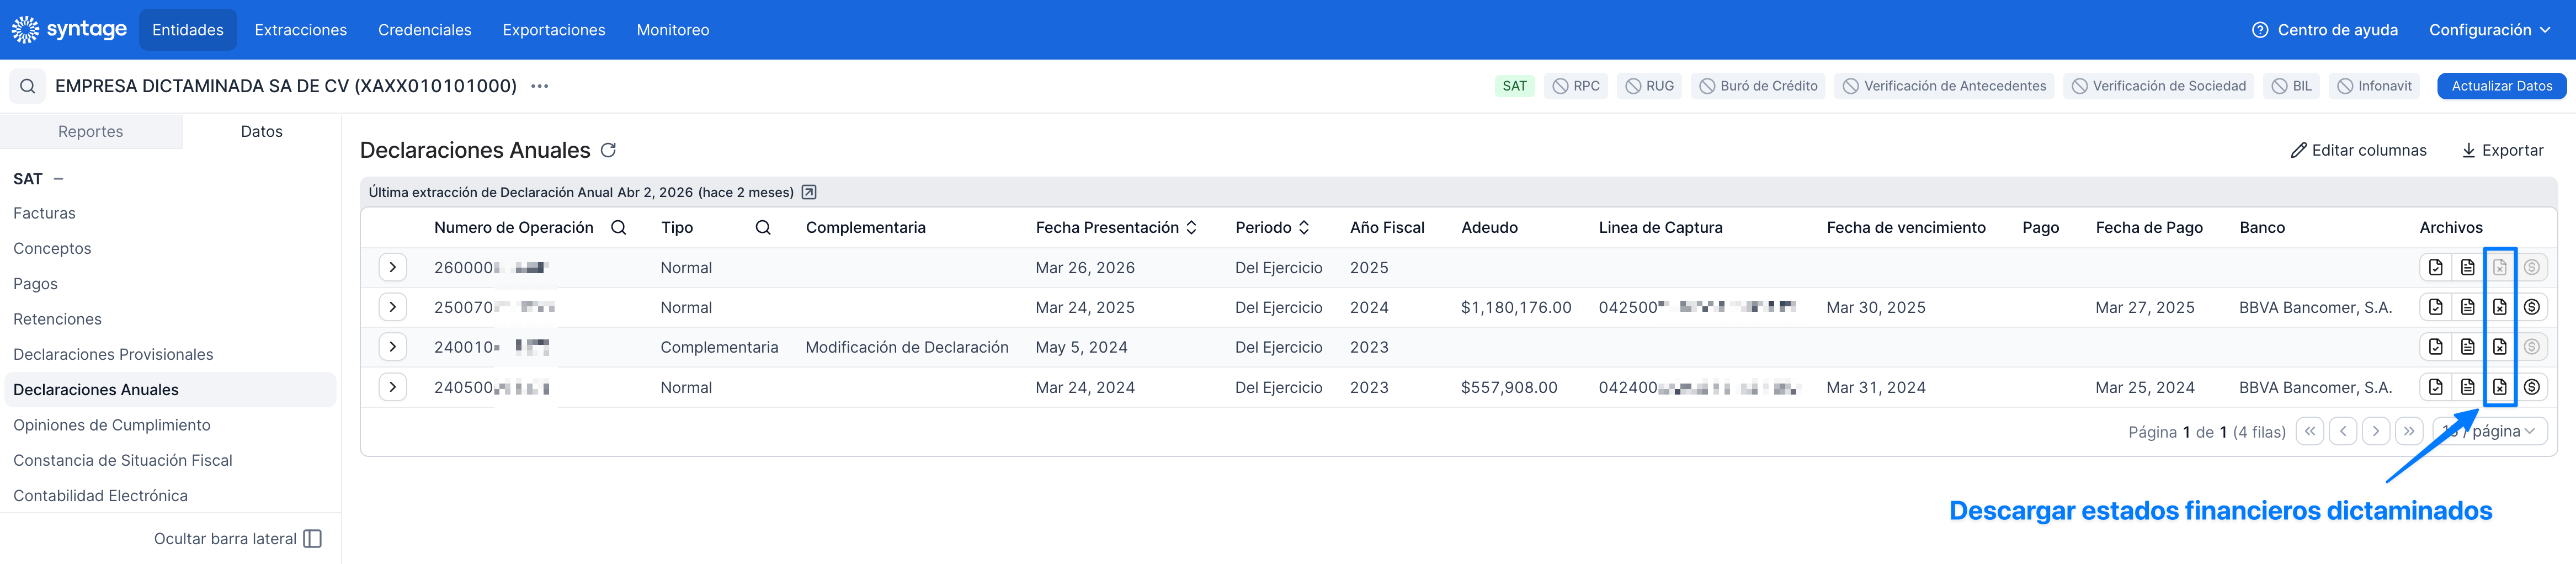Go to last page of results
The width and height of the screenshot is (2576, 564).
[2409, 431]
